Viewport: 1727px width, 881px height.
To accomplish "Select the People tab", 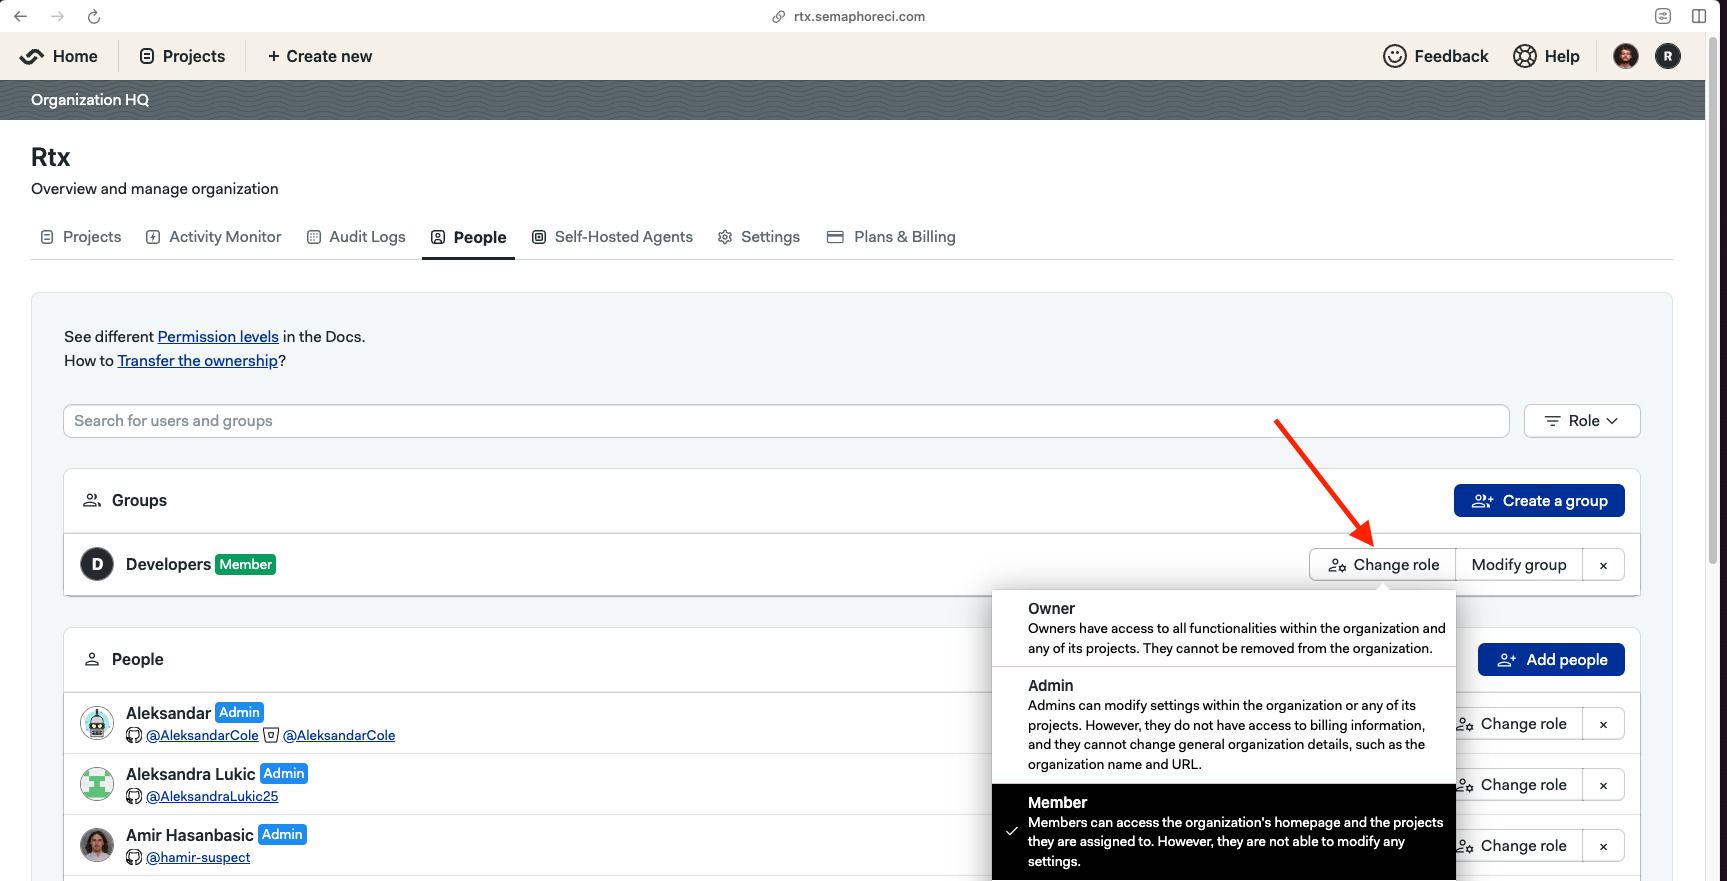I will pyautogui.click(x=468, y=237).
